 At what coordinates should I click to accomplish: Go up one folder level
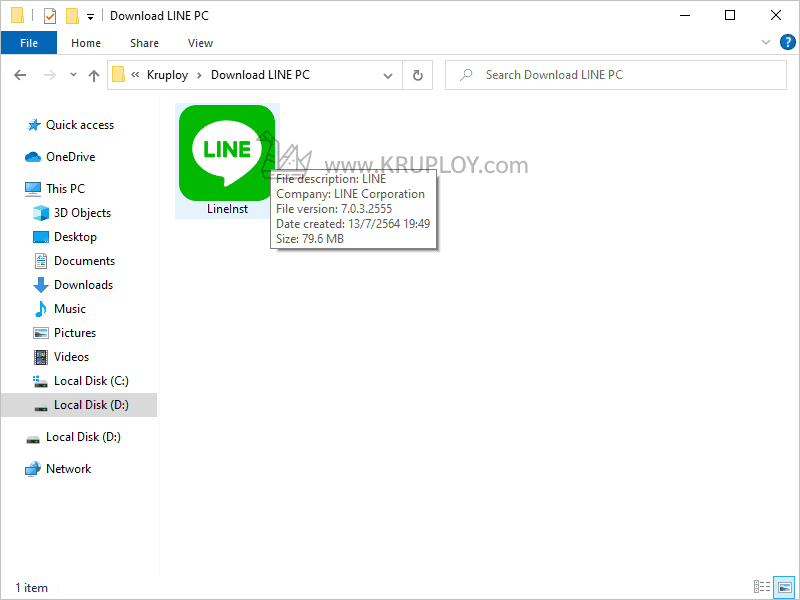(x=94, y=76)
